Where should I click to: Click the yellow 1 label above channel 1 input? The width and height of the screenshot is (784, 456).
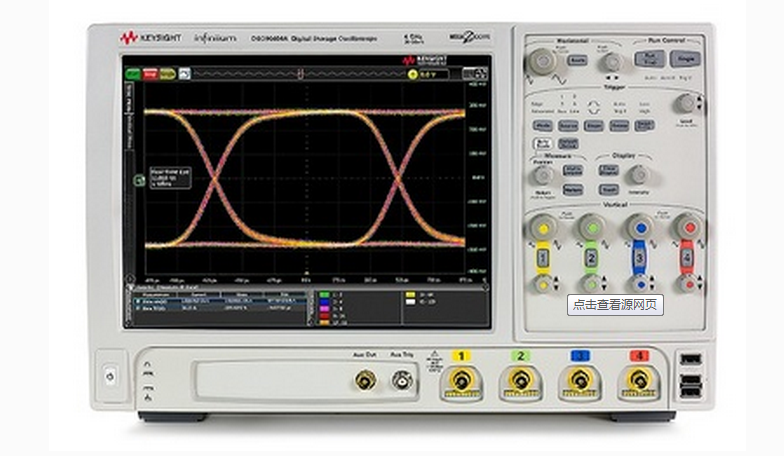pos(461,356)
